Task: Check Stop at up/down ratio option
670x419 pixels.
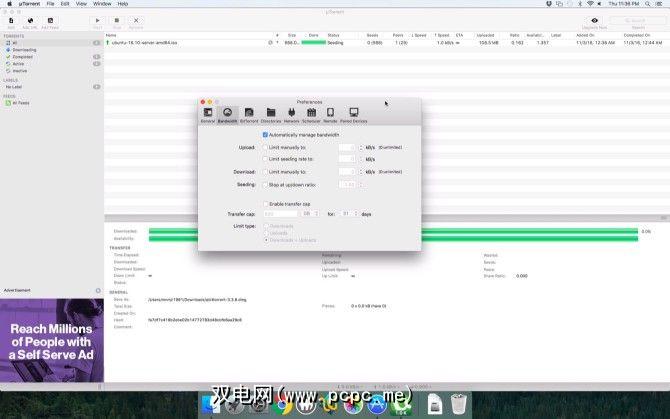Action: click(265, 184)
